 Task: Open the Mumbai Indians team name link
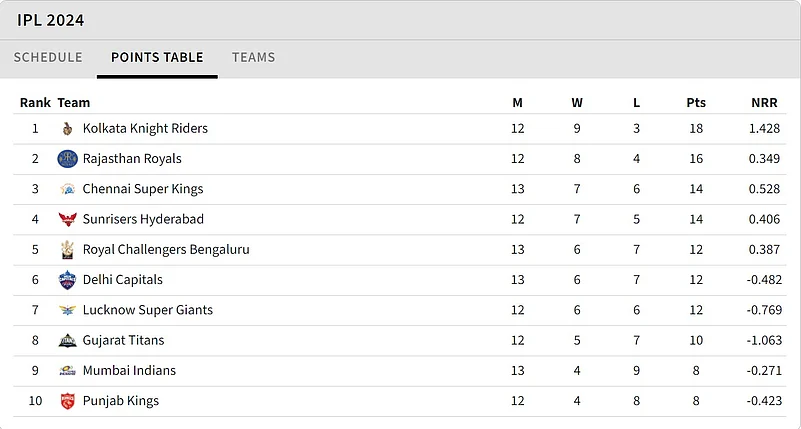click(x=129, y=370)
